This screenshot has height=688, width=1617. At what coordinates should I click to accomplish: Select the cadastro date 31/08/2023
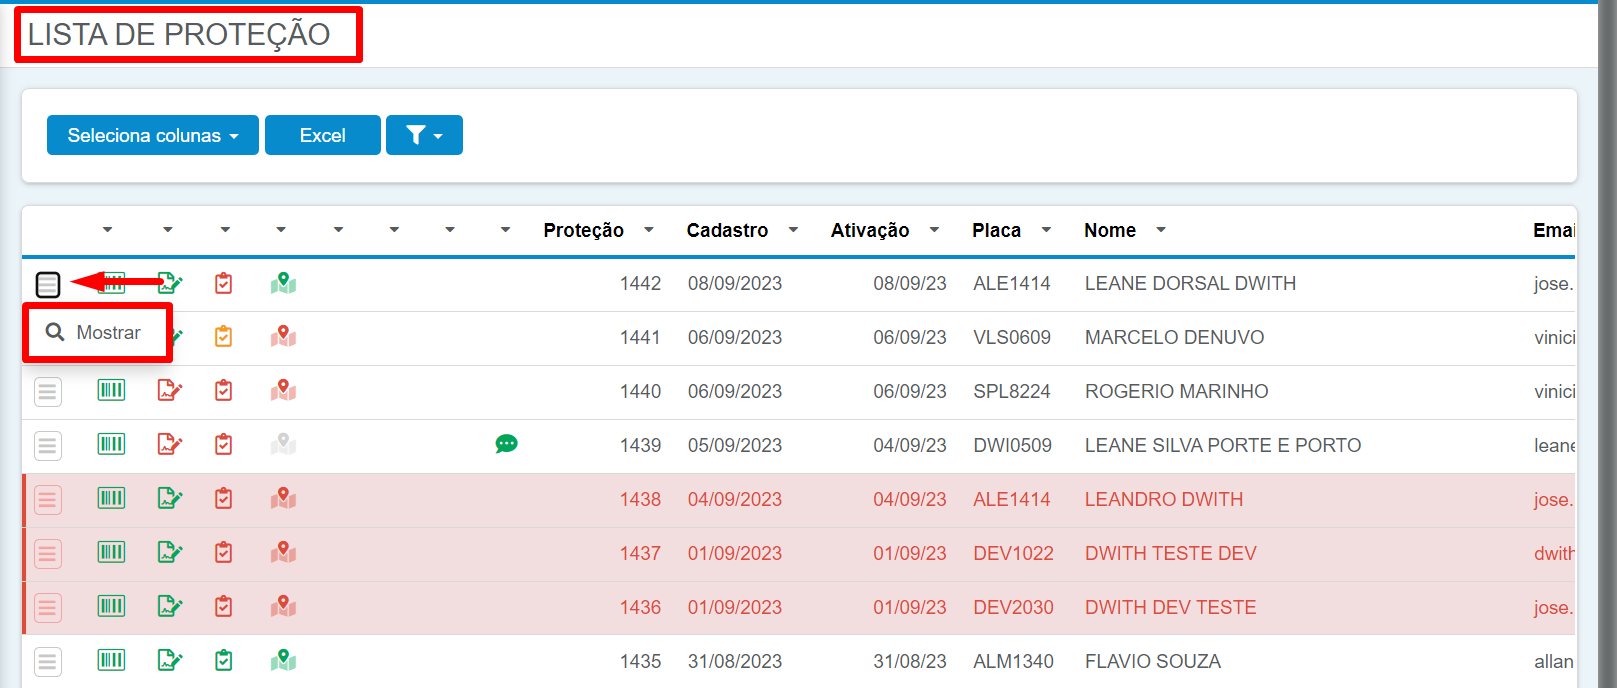tap(735, 661)
